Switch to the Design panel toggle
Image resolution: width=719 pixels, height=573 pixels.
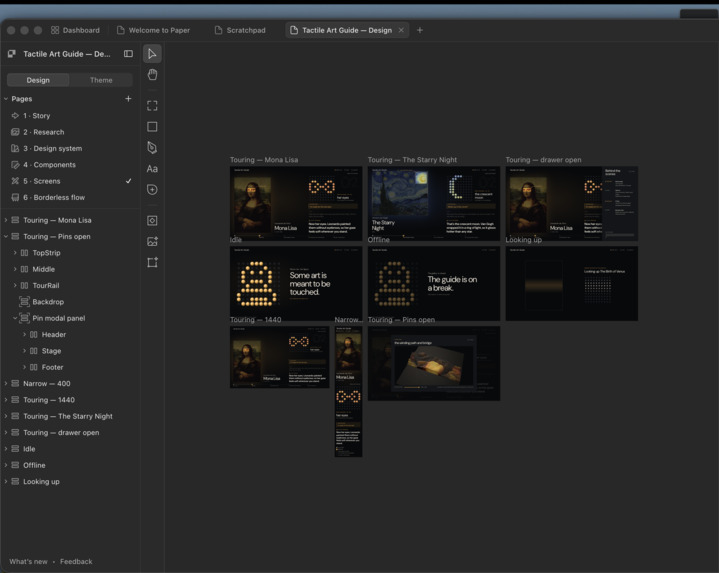38,80
